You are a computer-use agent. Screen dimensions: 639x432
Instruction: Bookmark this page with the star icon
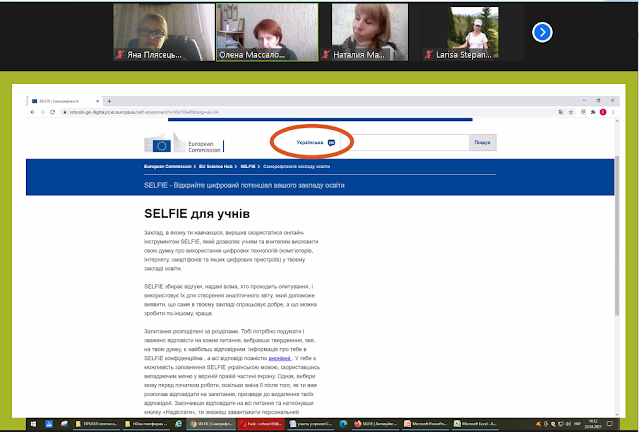pos(571,112)
